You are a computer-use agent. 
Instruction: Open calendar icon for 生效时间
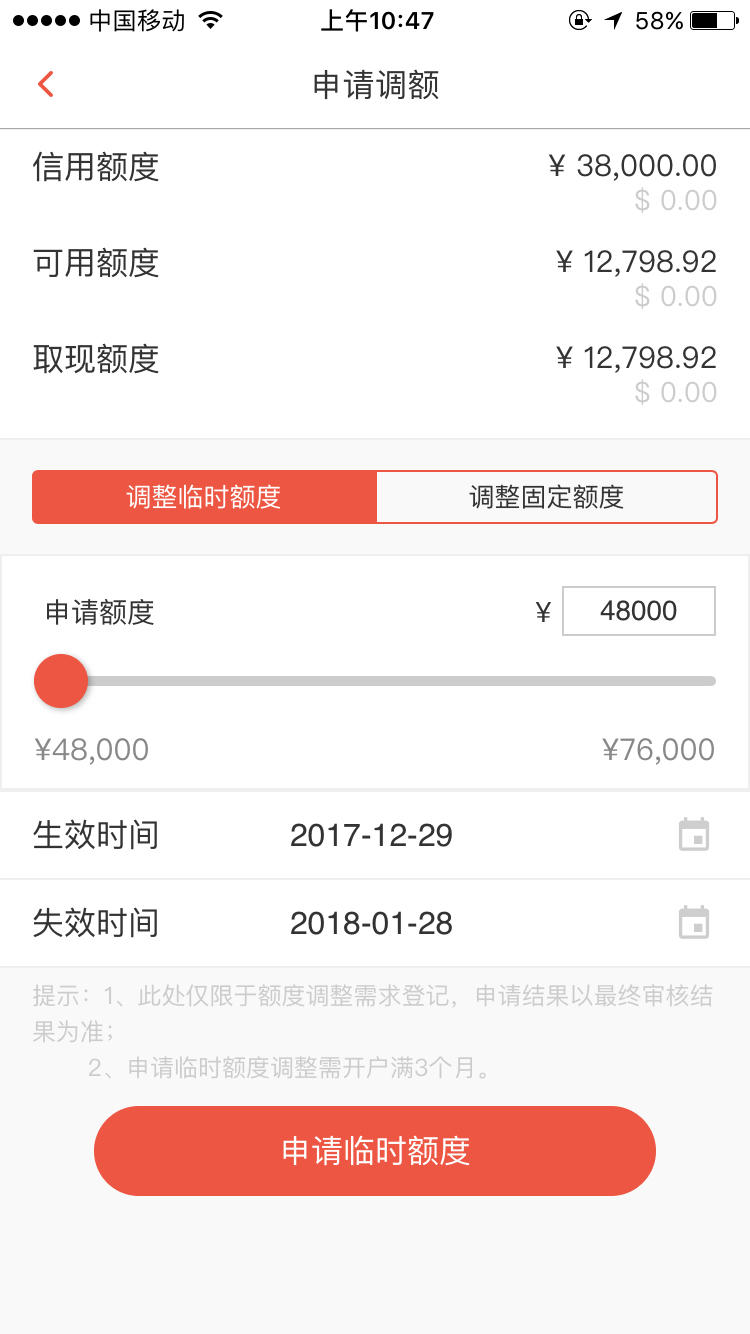694,834
